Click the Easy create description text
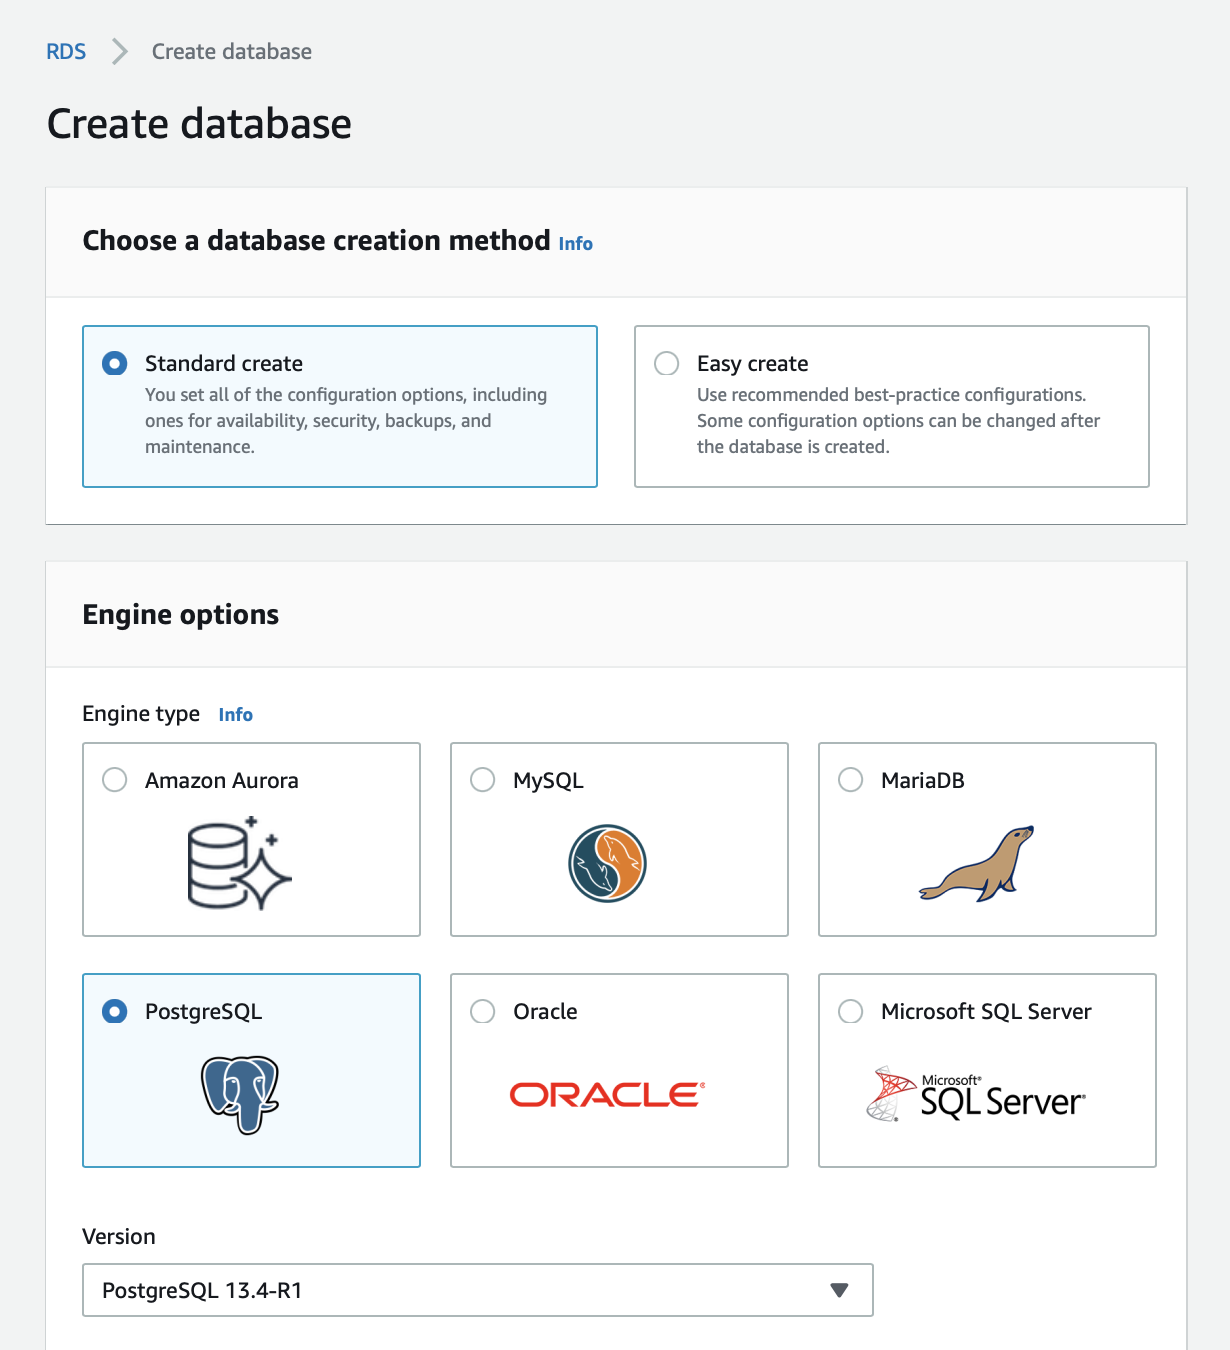 coord(898,421)
